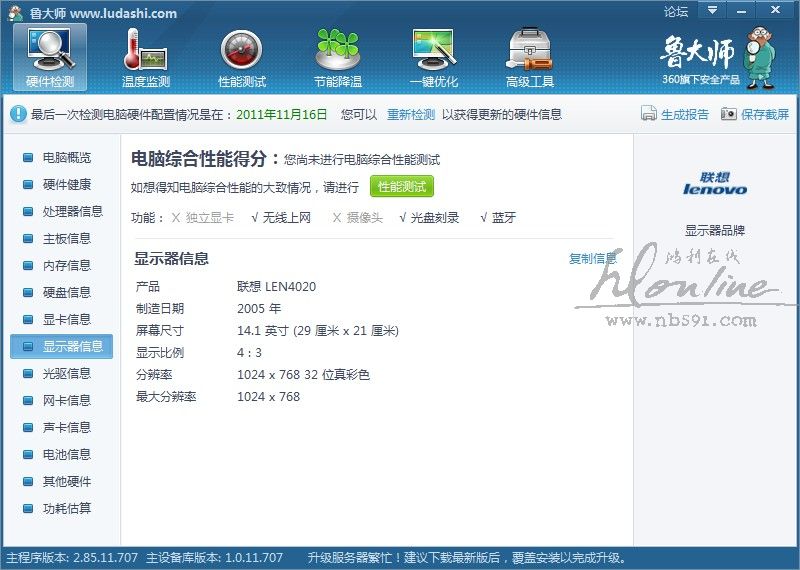800x570 pixels.
Task: Click the resolution 1024 x 768 32 位真彩色
Action: 304,375
